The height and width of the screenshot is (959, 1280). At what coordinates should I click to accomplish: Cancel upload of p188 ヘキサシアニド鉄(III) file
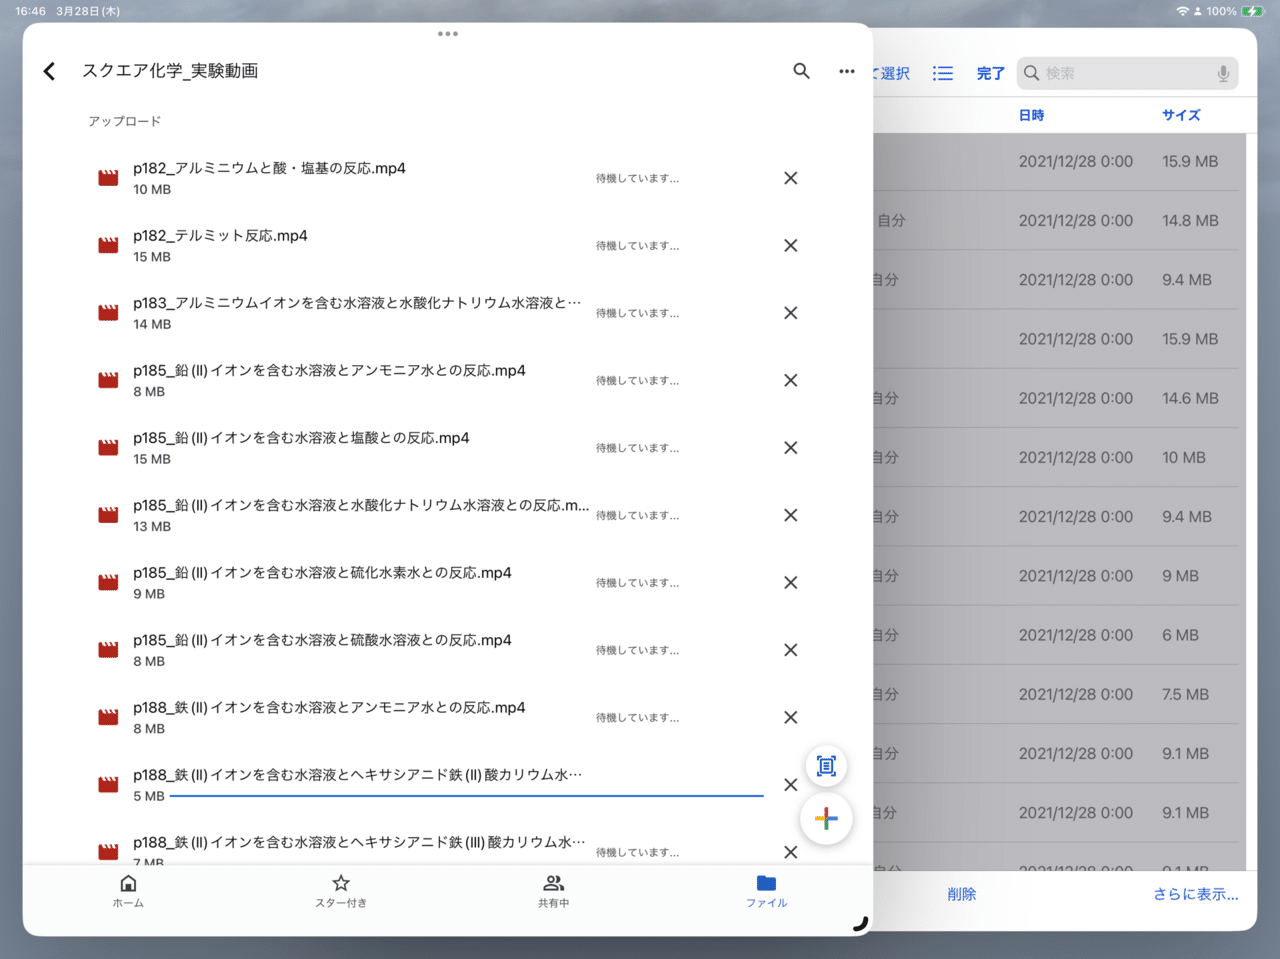point(790,852)
